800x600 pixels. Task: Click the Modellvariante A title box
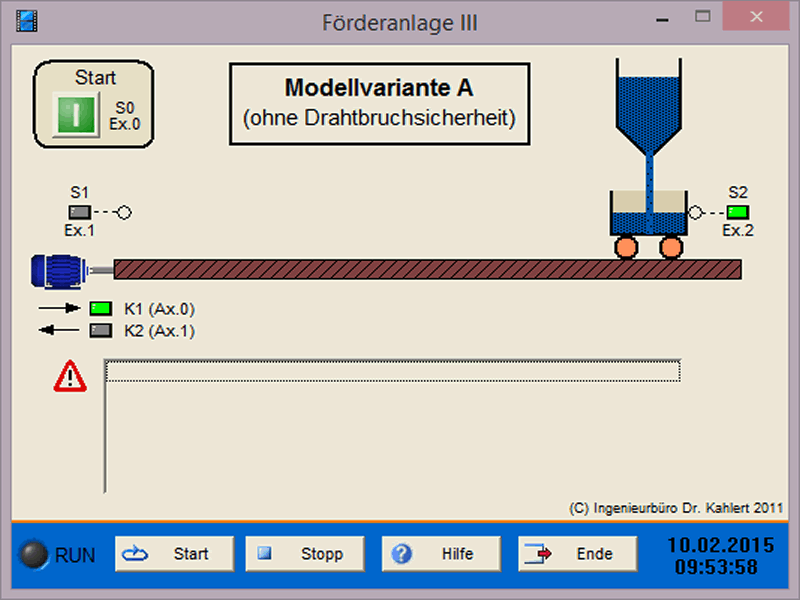coord(379,104)
